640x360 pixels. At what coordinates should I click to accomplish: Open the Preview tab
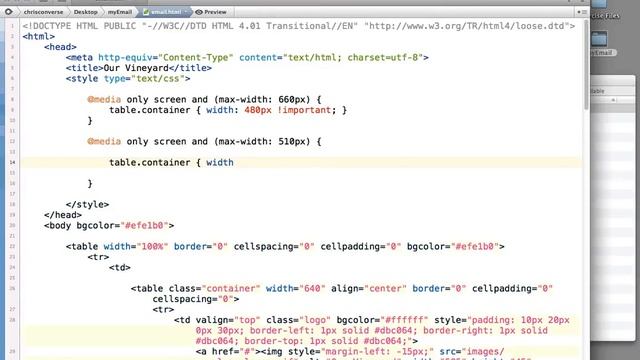tap(211, 12)
